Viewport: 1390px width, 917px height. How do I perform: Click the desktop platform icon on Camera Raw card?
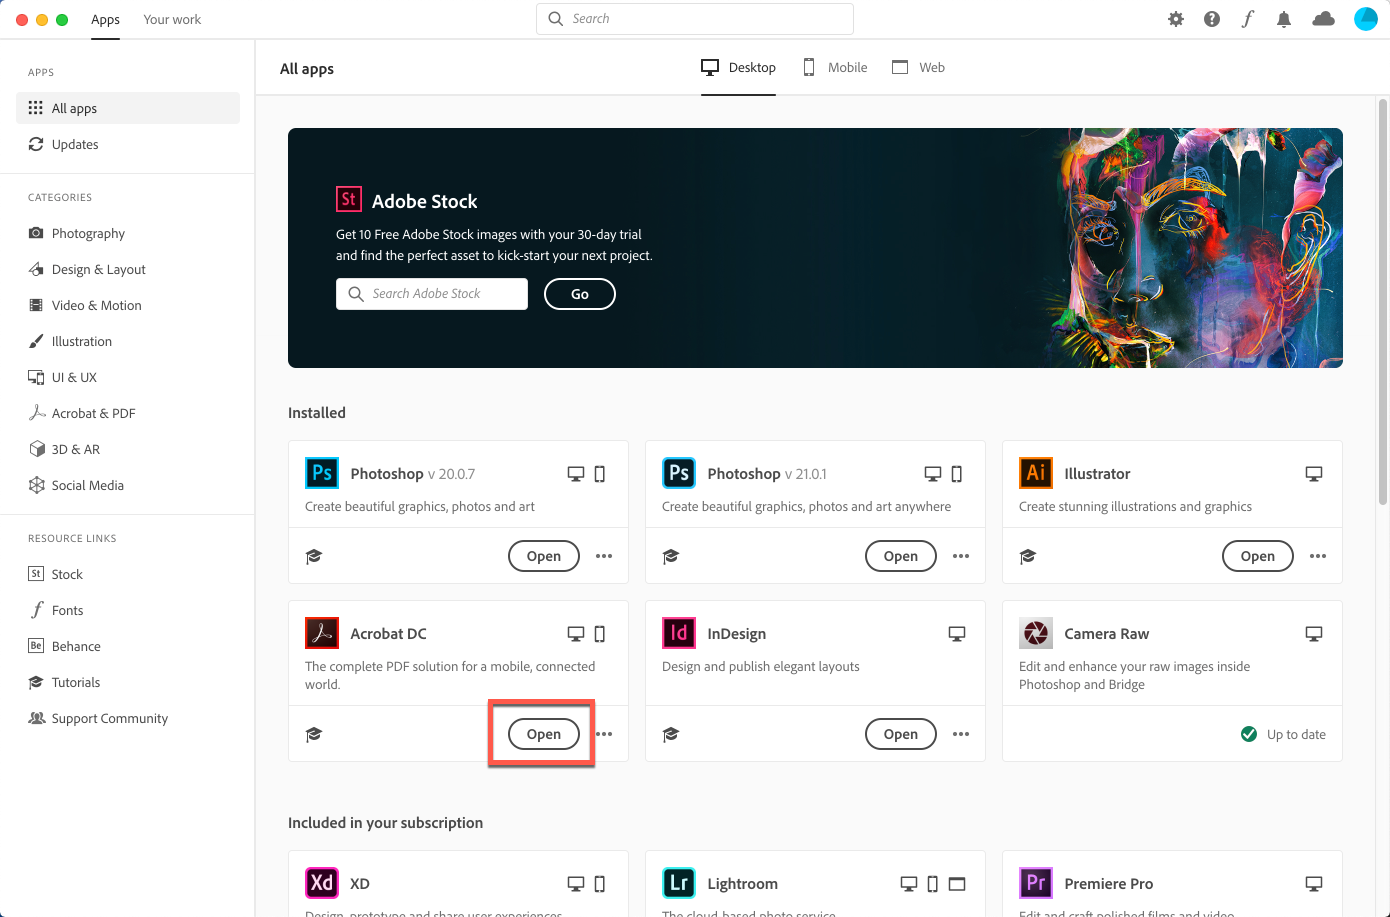point(1314,634)
